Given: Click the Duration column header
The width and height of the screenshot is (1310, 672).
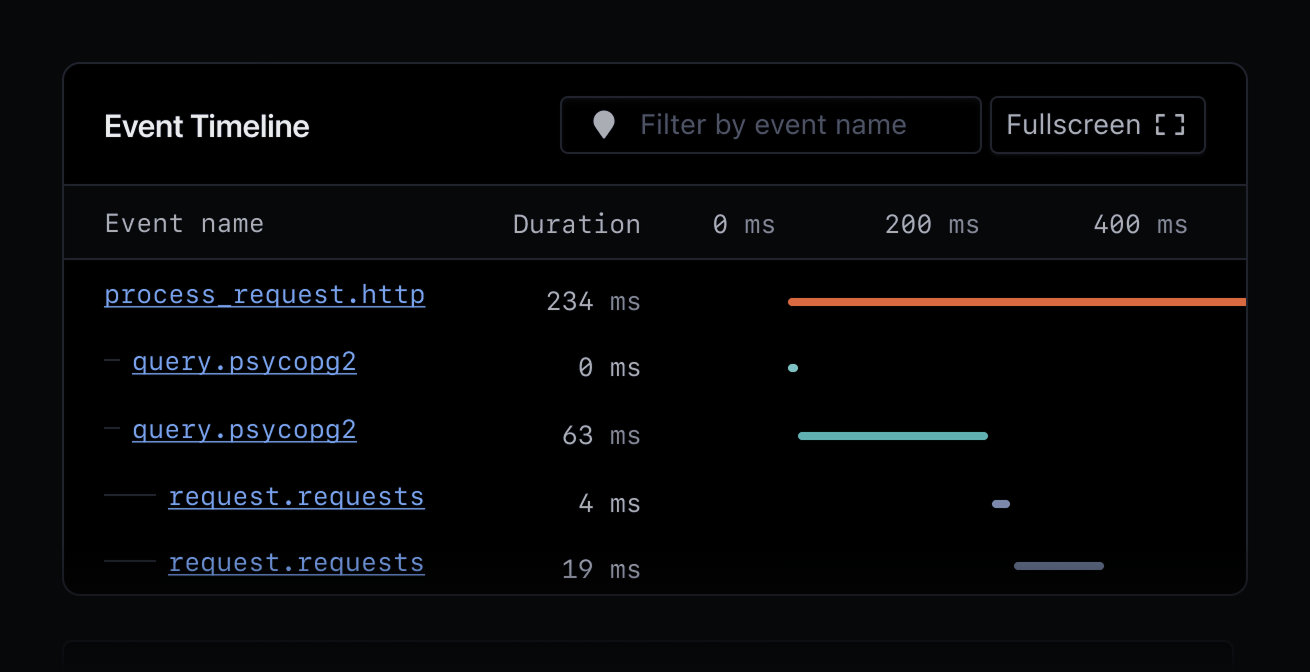Looking at the screenshot, I should click(x=577, y=224).
